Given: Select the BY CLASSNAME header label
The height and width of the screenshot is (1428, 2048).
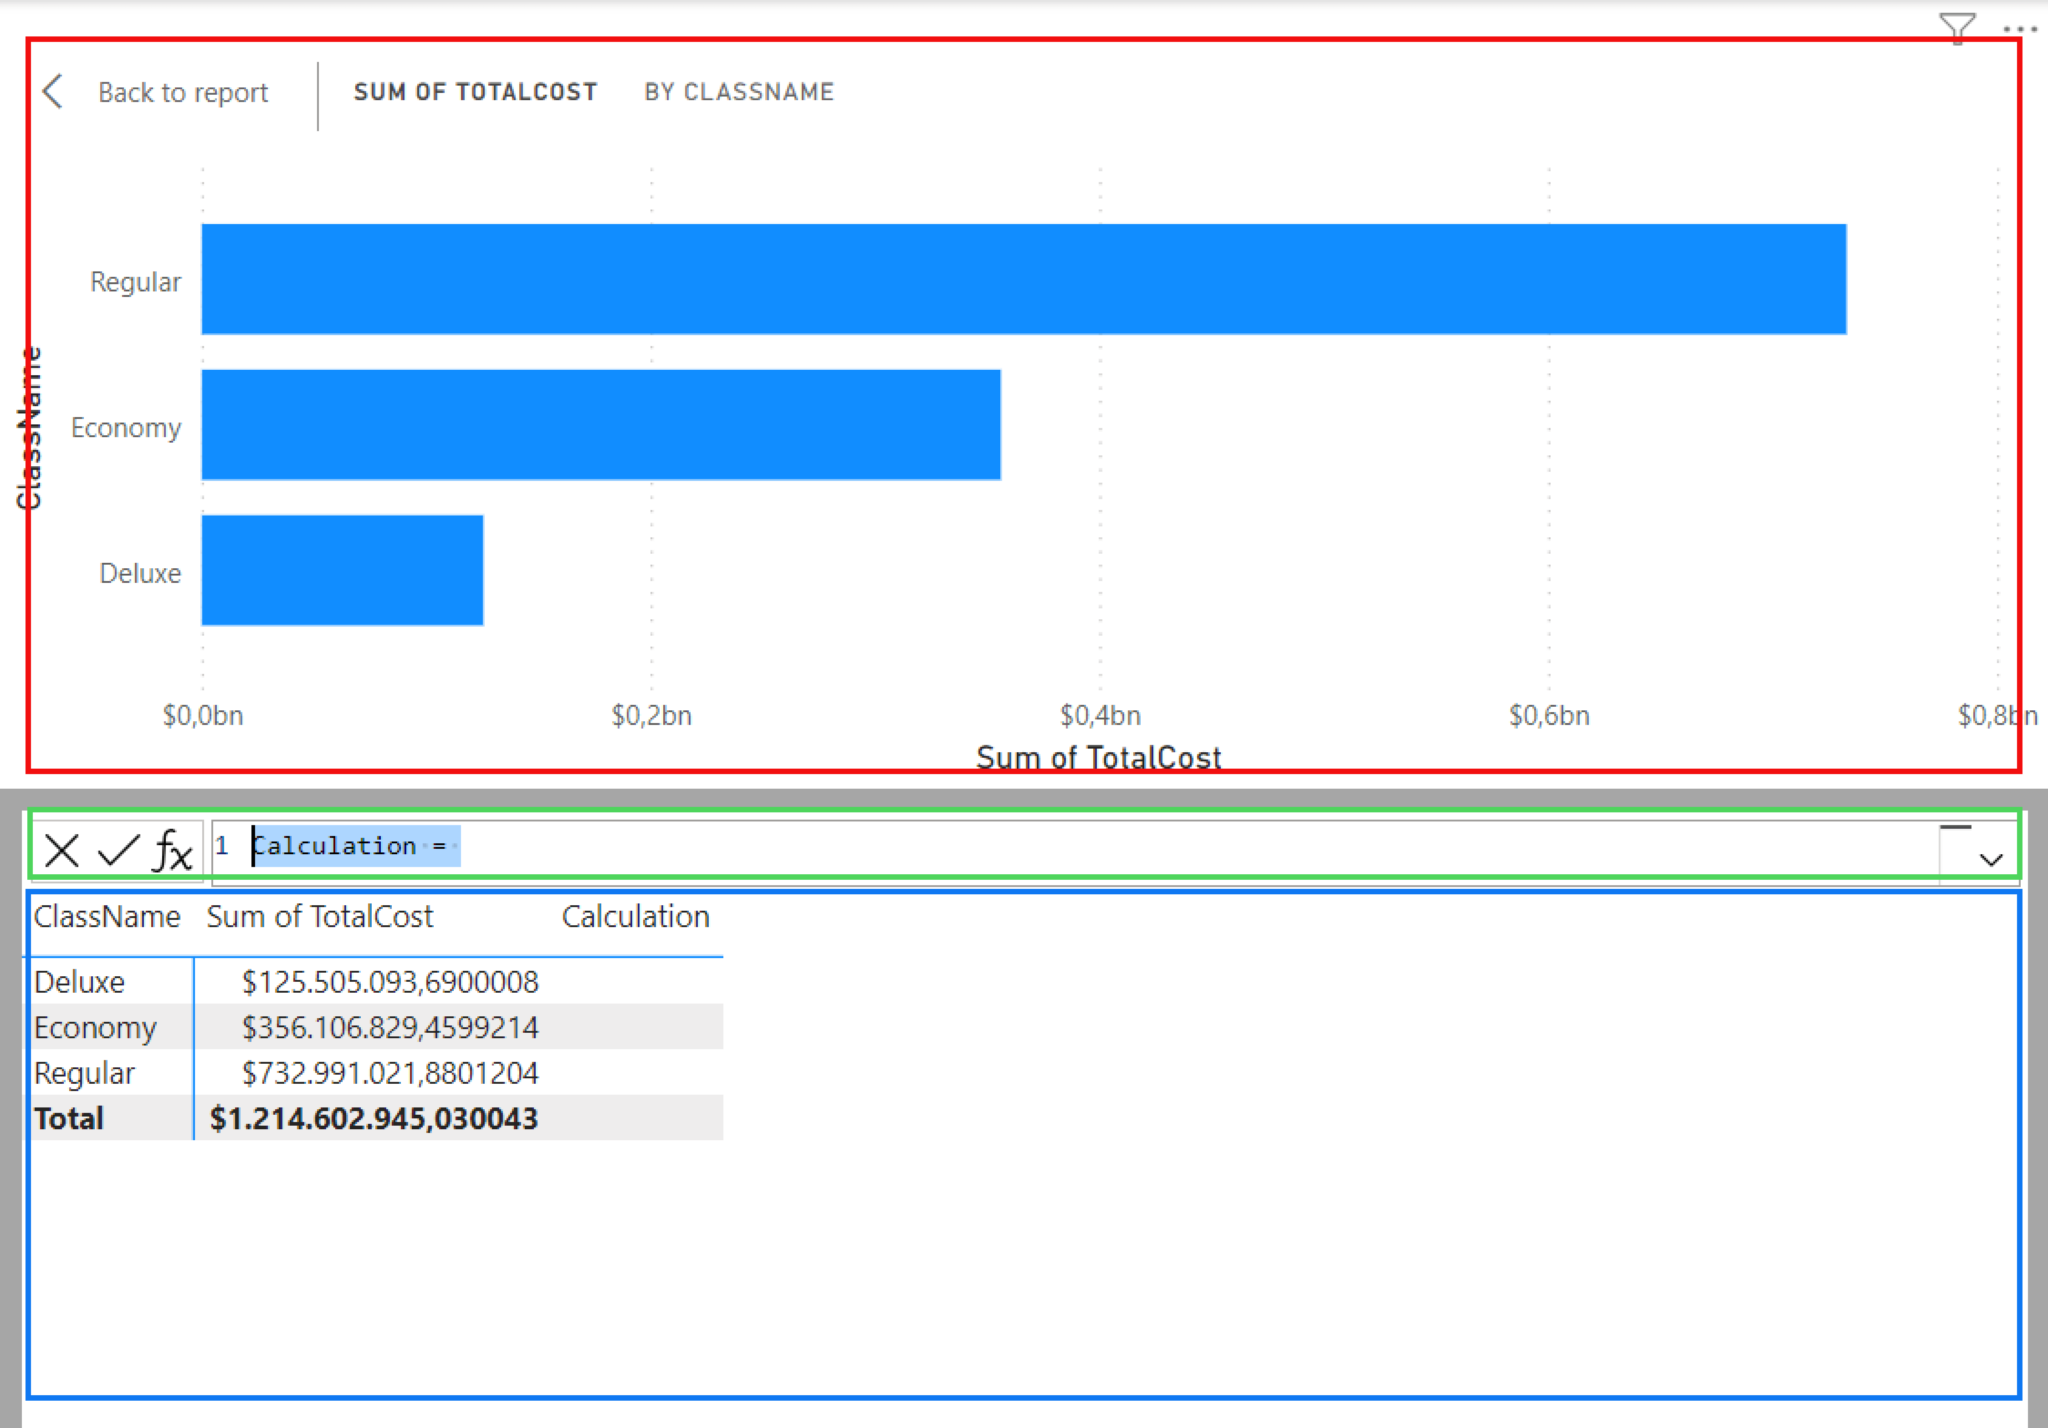Looking at the screenshot, I should (740, 91).
